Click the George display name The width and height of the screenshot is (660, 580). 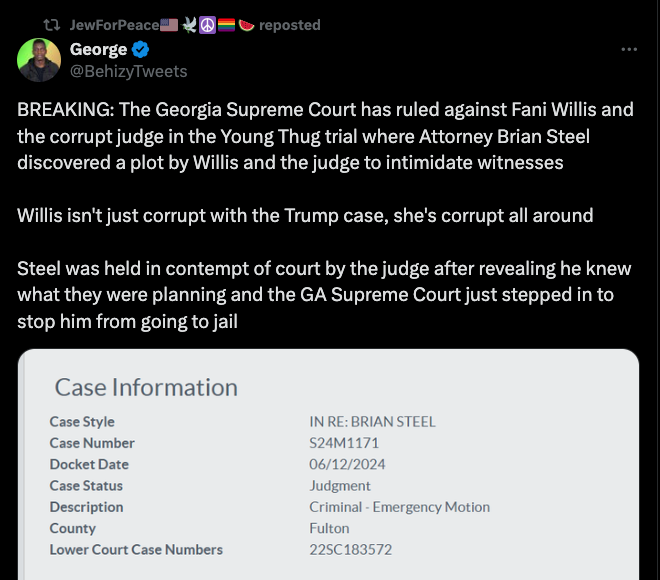click(98, 49)
